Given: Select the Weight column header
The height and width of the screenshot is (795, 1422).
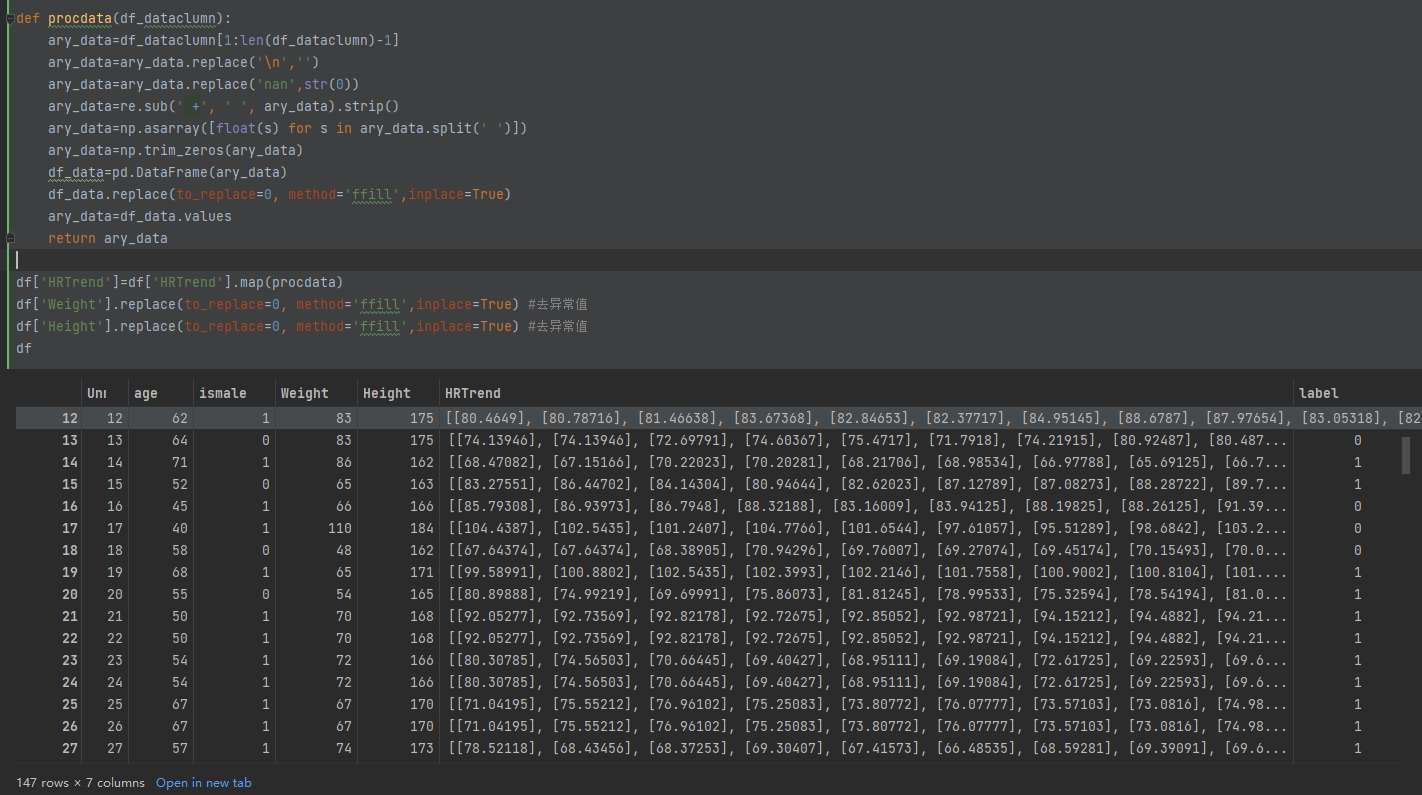Looking at the screenshot, I should pyautogui.click(x=304, y=393).
